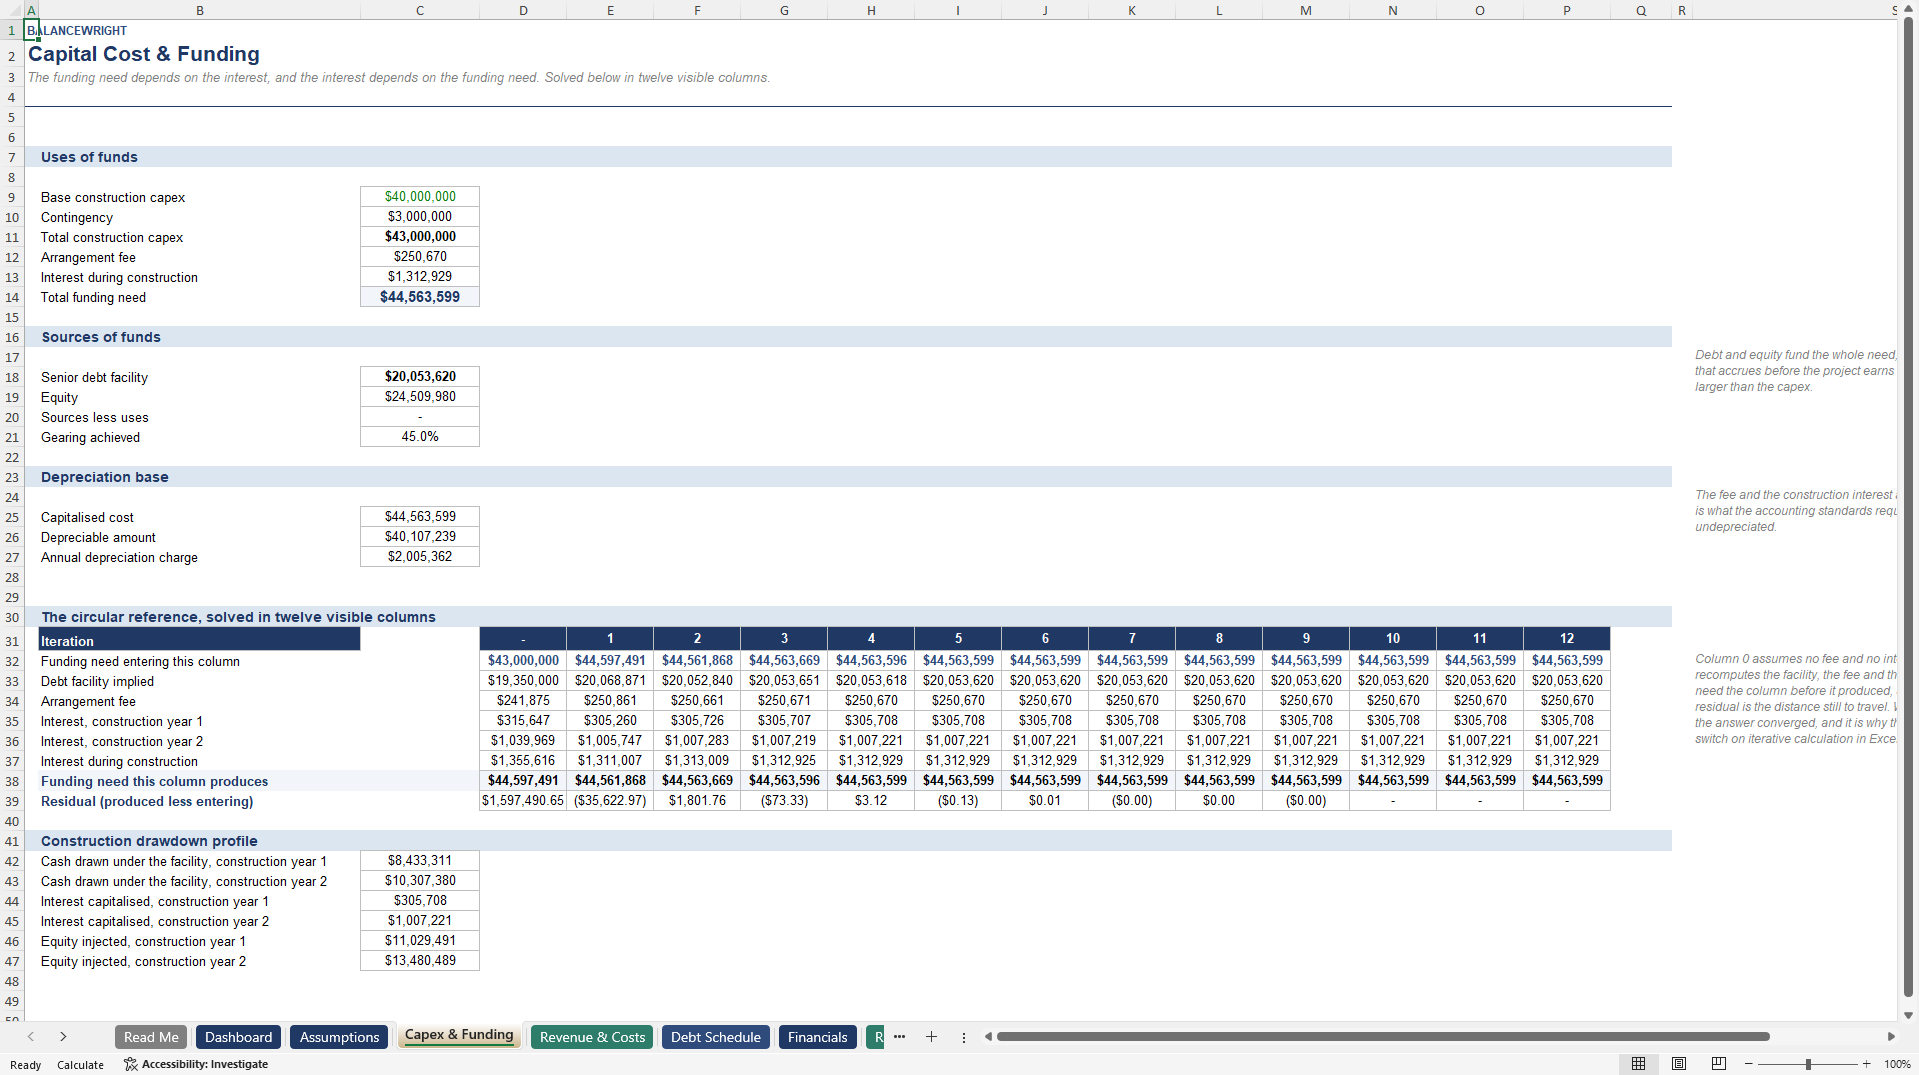Select base capex cell $40,000,000

[420, 197]
